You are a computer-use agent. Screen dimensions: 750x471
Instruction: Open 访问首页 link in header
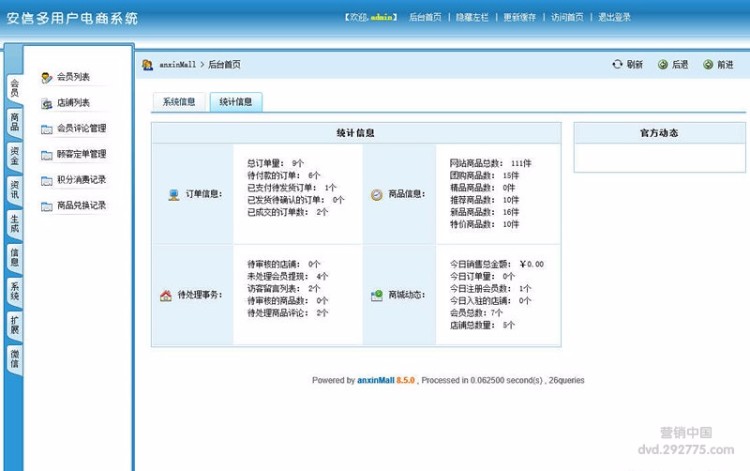pos(567,17)
